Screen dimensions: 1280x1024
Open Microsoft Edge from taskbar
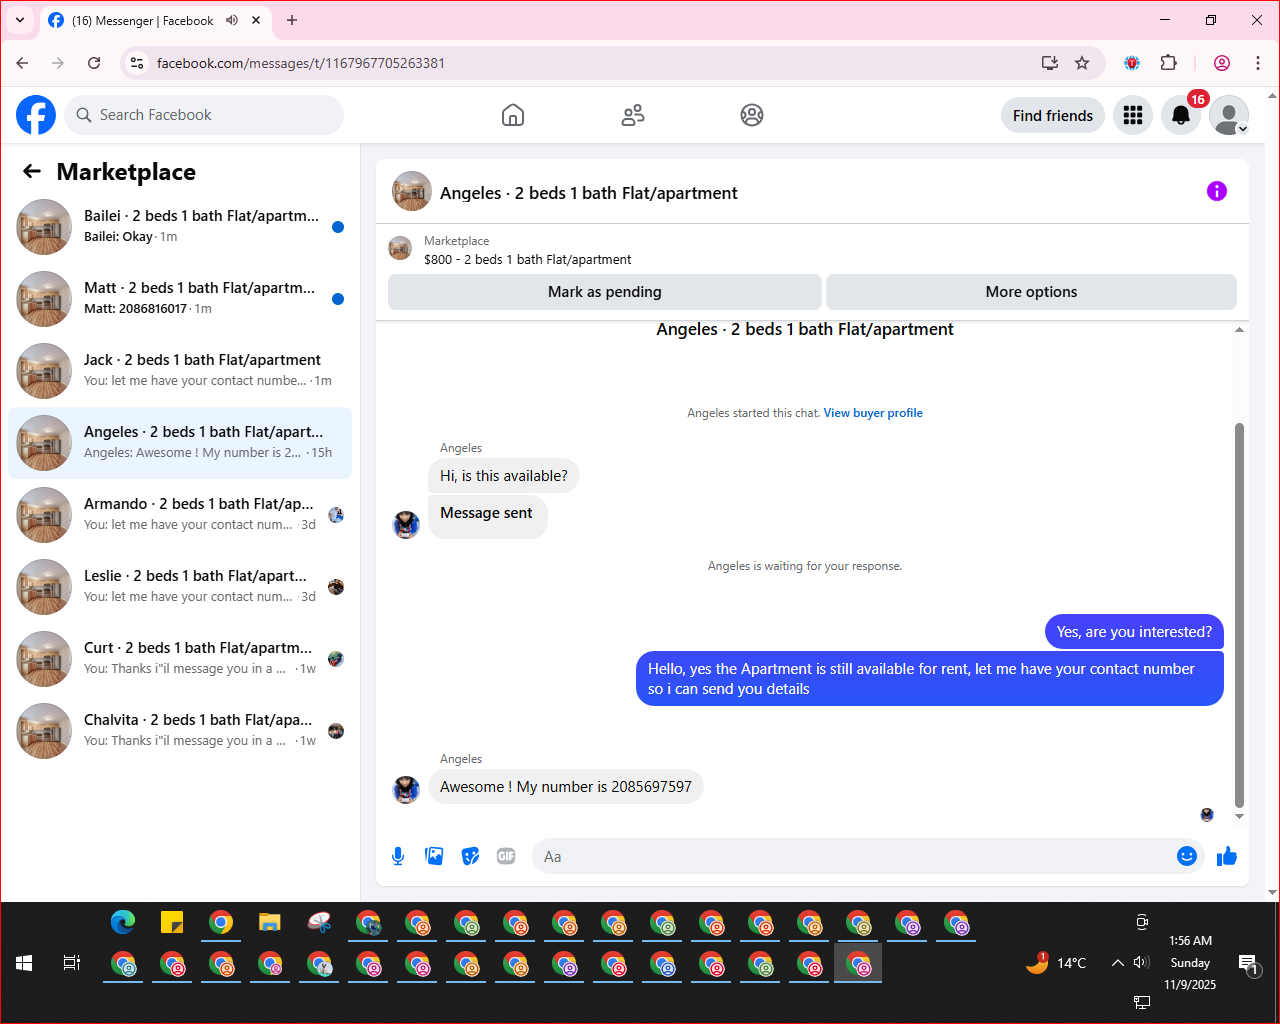123,922
